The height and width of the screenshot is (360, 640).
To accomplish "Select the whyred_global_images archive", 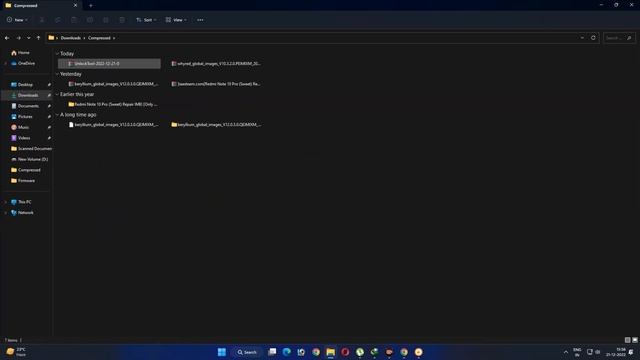I will [x=216, y=64].
